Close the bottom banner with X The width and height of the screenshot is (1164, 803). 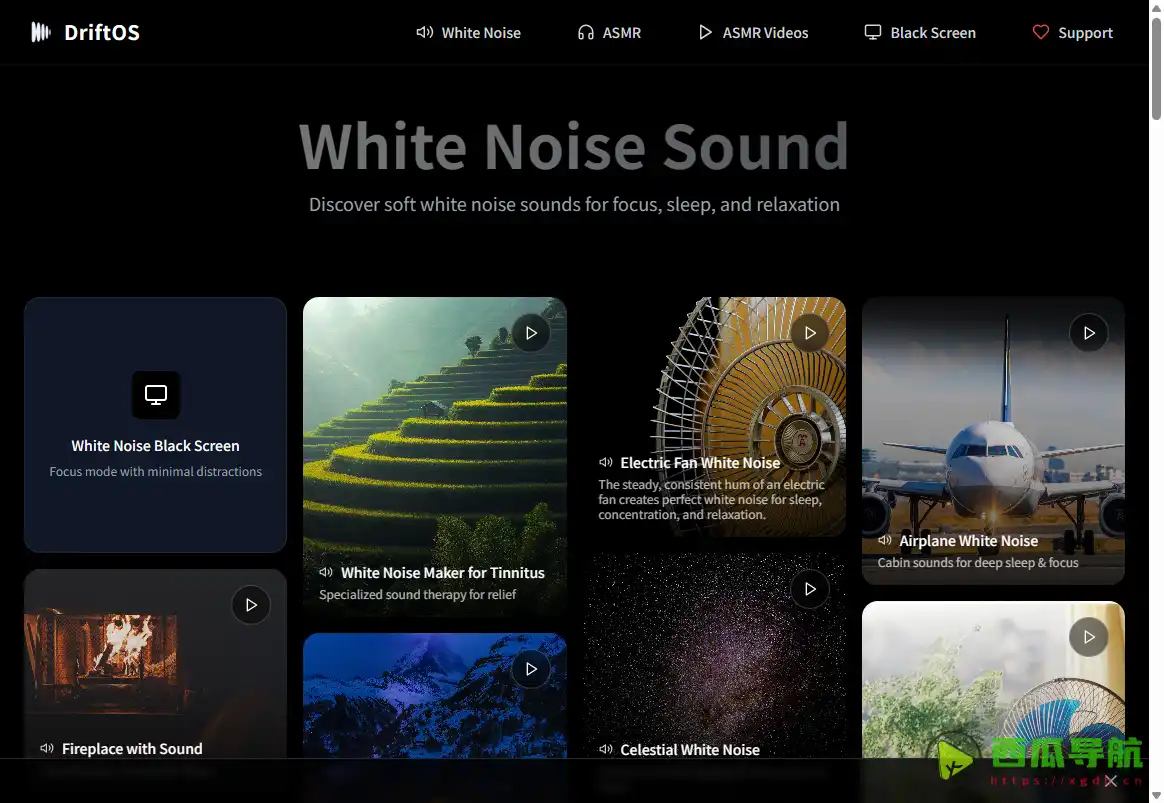click(x=1110, y=781)
